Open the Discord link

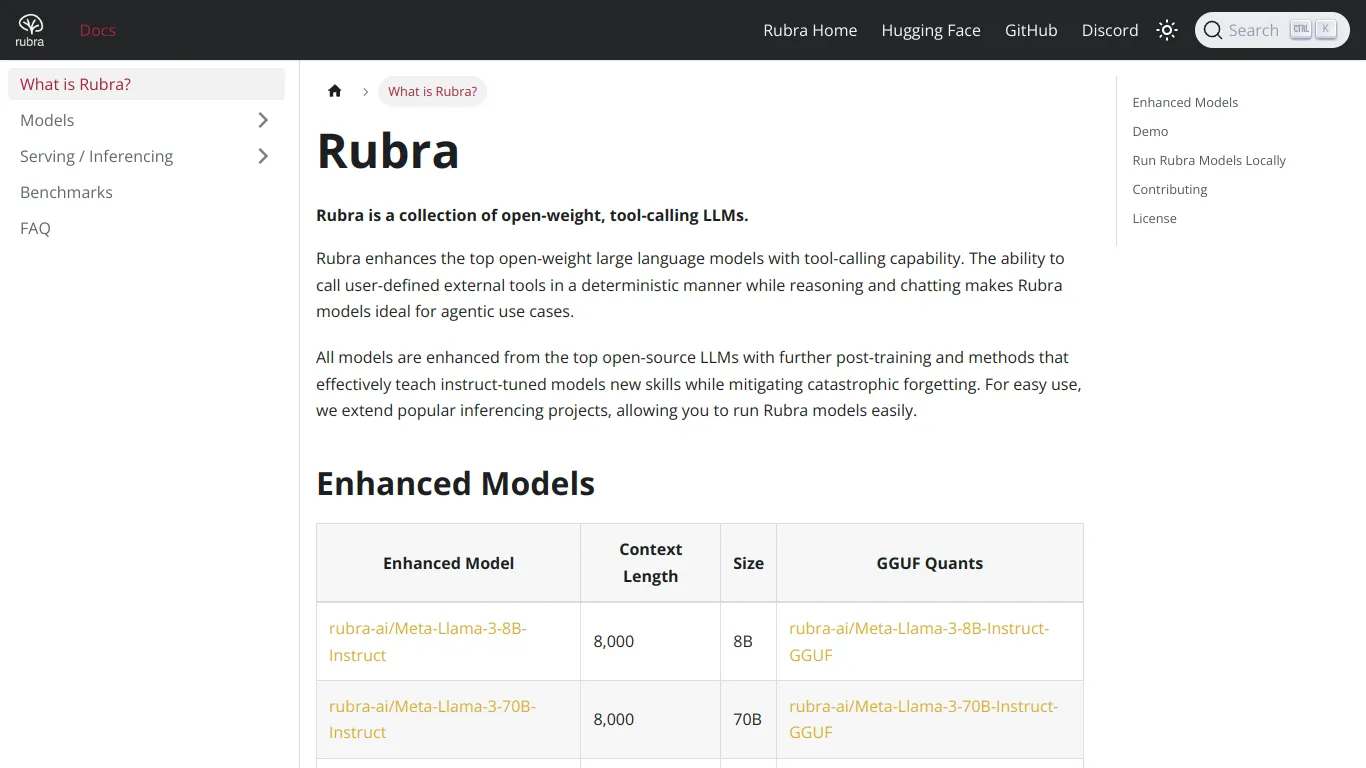(1110, 30)
